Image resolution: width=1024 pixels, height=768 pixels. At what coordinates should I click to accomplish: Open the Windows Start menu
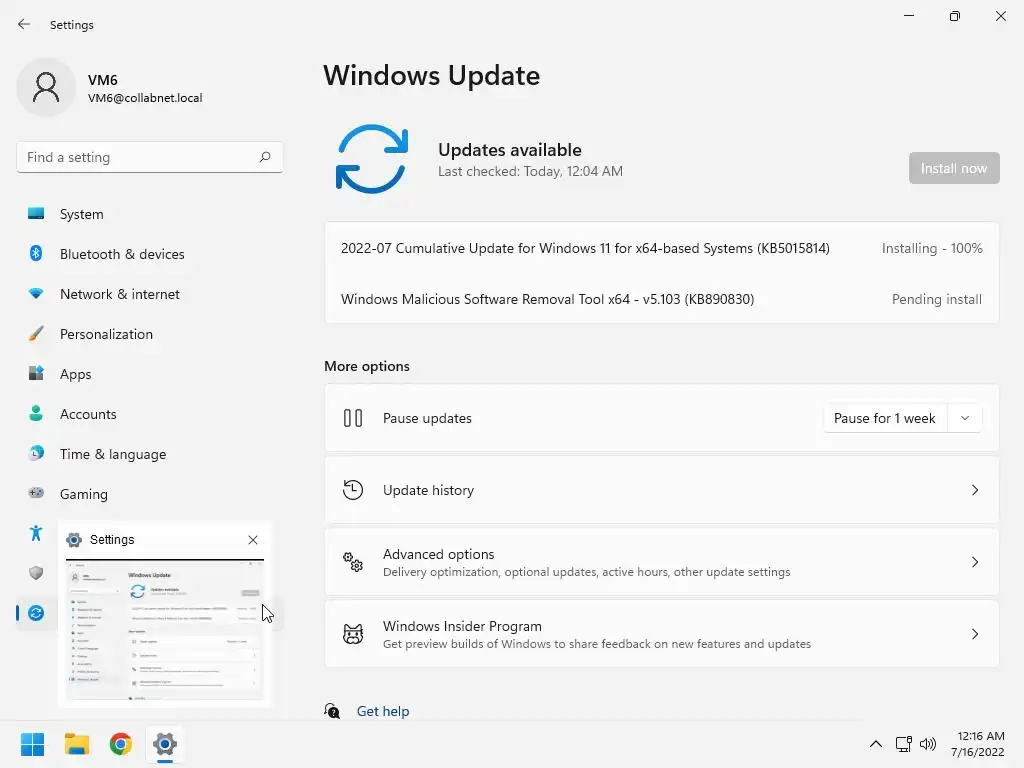click(32, 744)
